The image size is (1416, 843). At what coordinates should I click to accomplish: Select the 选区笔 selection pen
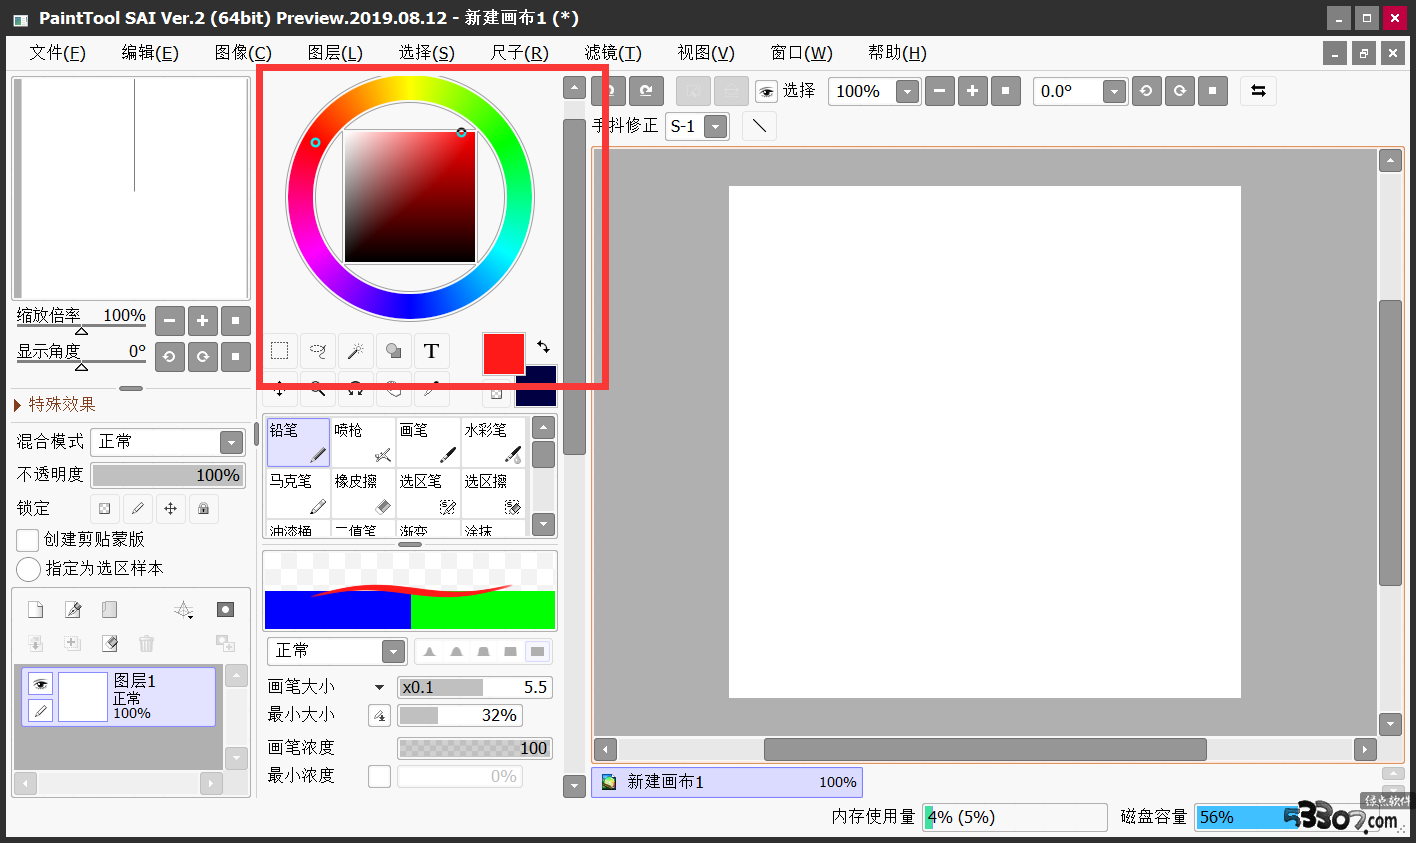click(x=428, y=493)
